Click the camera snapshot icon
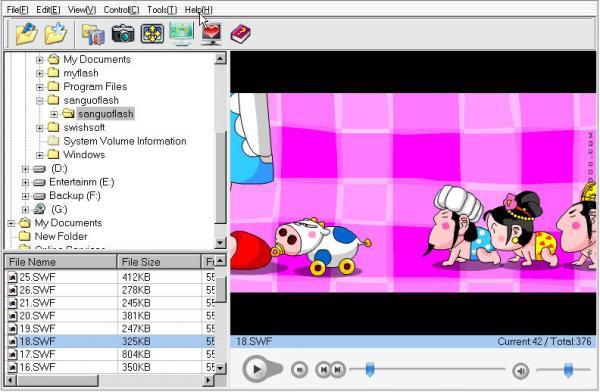 pyautogui.click(x=123, y=34)
